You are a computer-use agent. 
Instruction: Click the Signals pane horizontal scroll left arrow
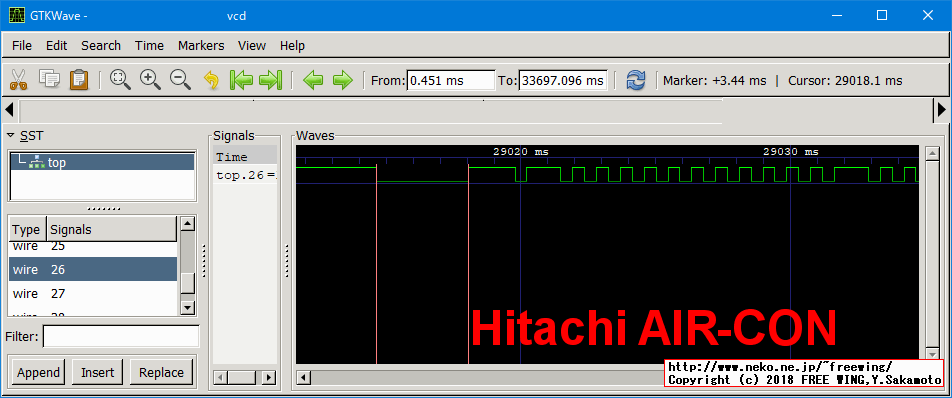point(221,378)
